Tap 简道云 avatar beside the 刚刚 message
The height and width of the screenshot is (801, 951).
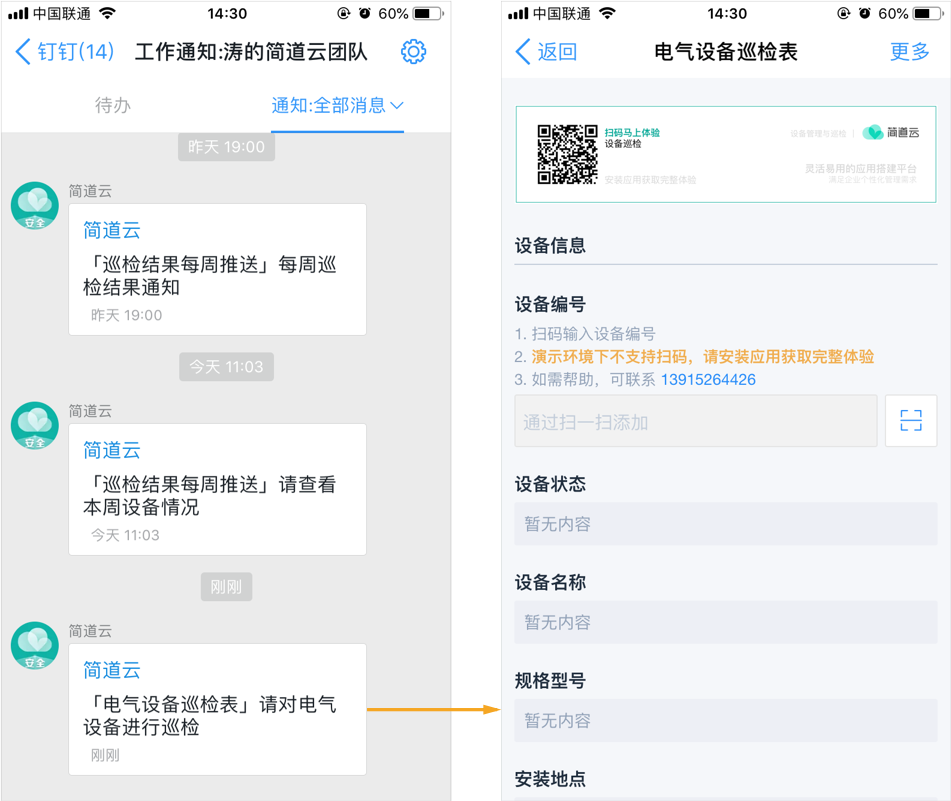point(35,646)
